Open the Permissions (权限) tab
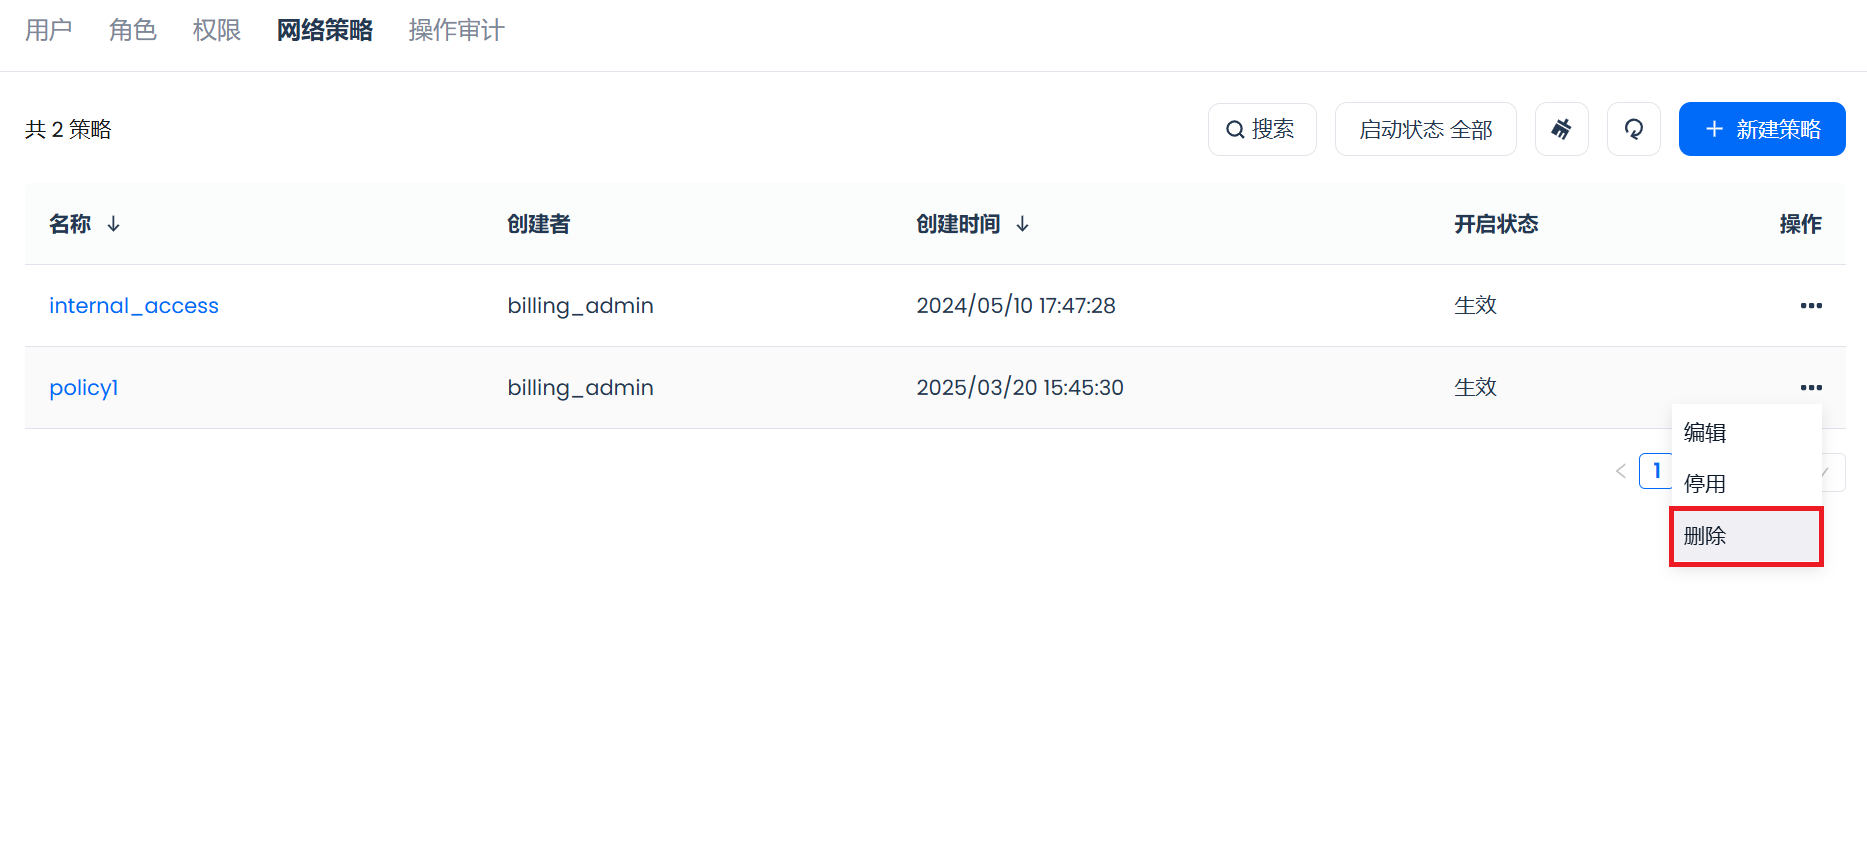1867x850 pixels. 217,30
